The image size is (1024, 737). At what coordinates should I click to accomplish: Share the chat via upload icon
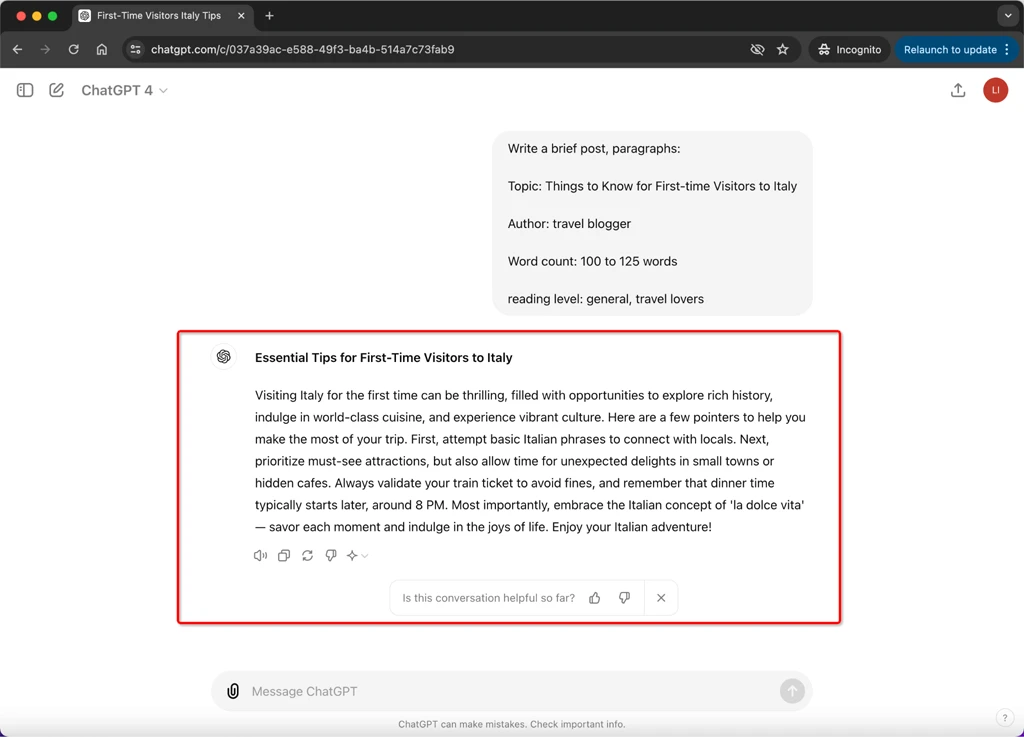coord(957,90)
